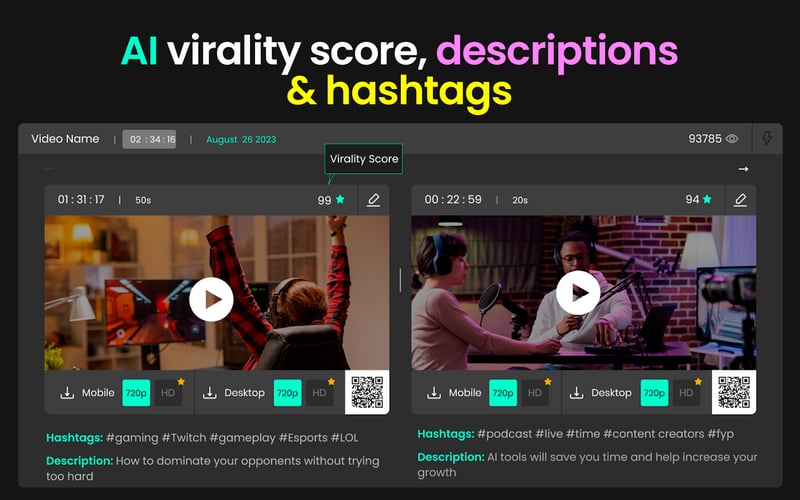Select HD for gaming clip Desktop
The image size is (800, 500).
pos(319,393)
